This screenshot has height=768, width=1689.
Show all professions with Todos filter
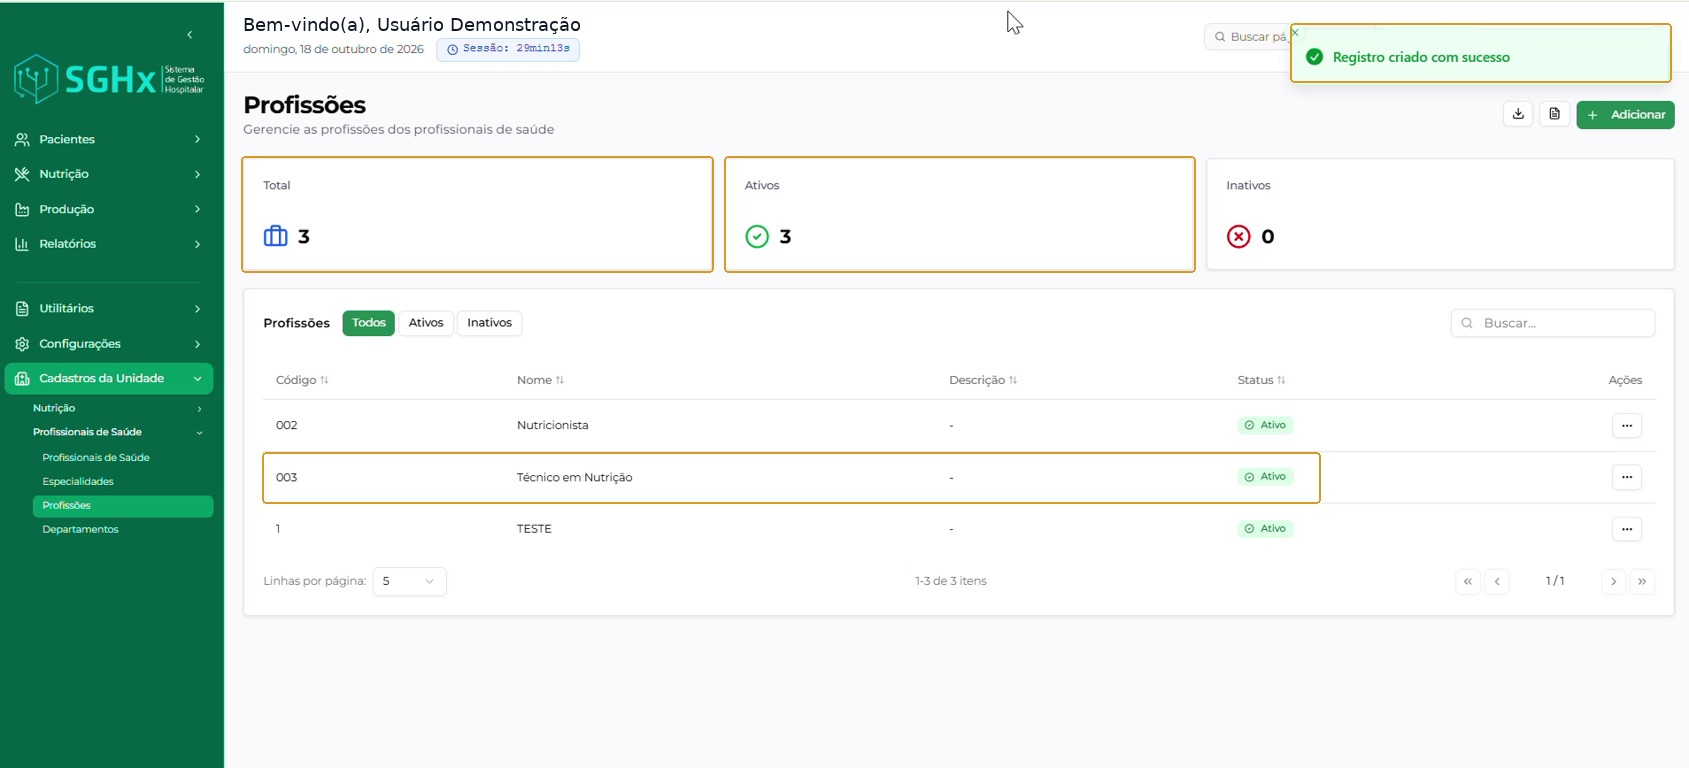[369, 323]
